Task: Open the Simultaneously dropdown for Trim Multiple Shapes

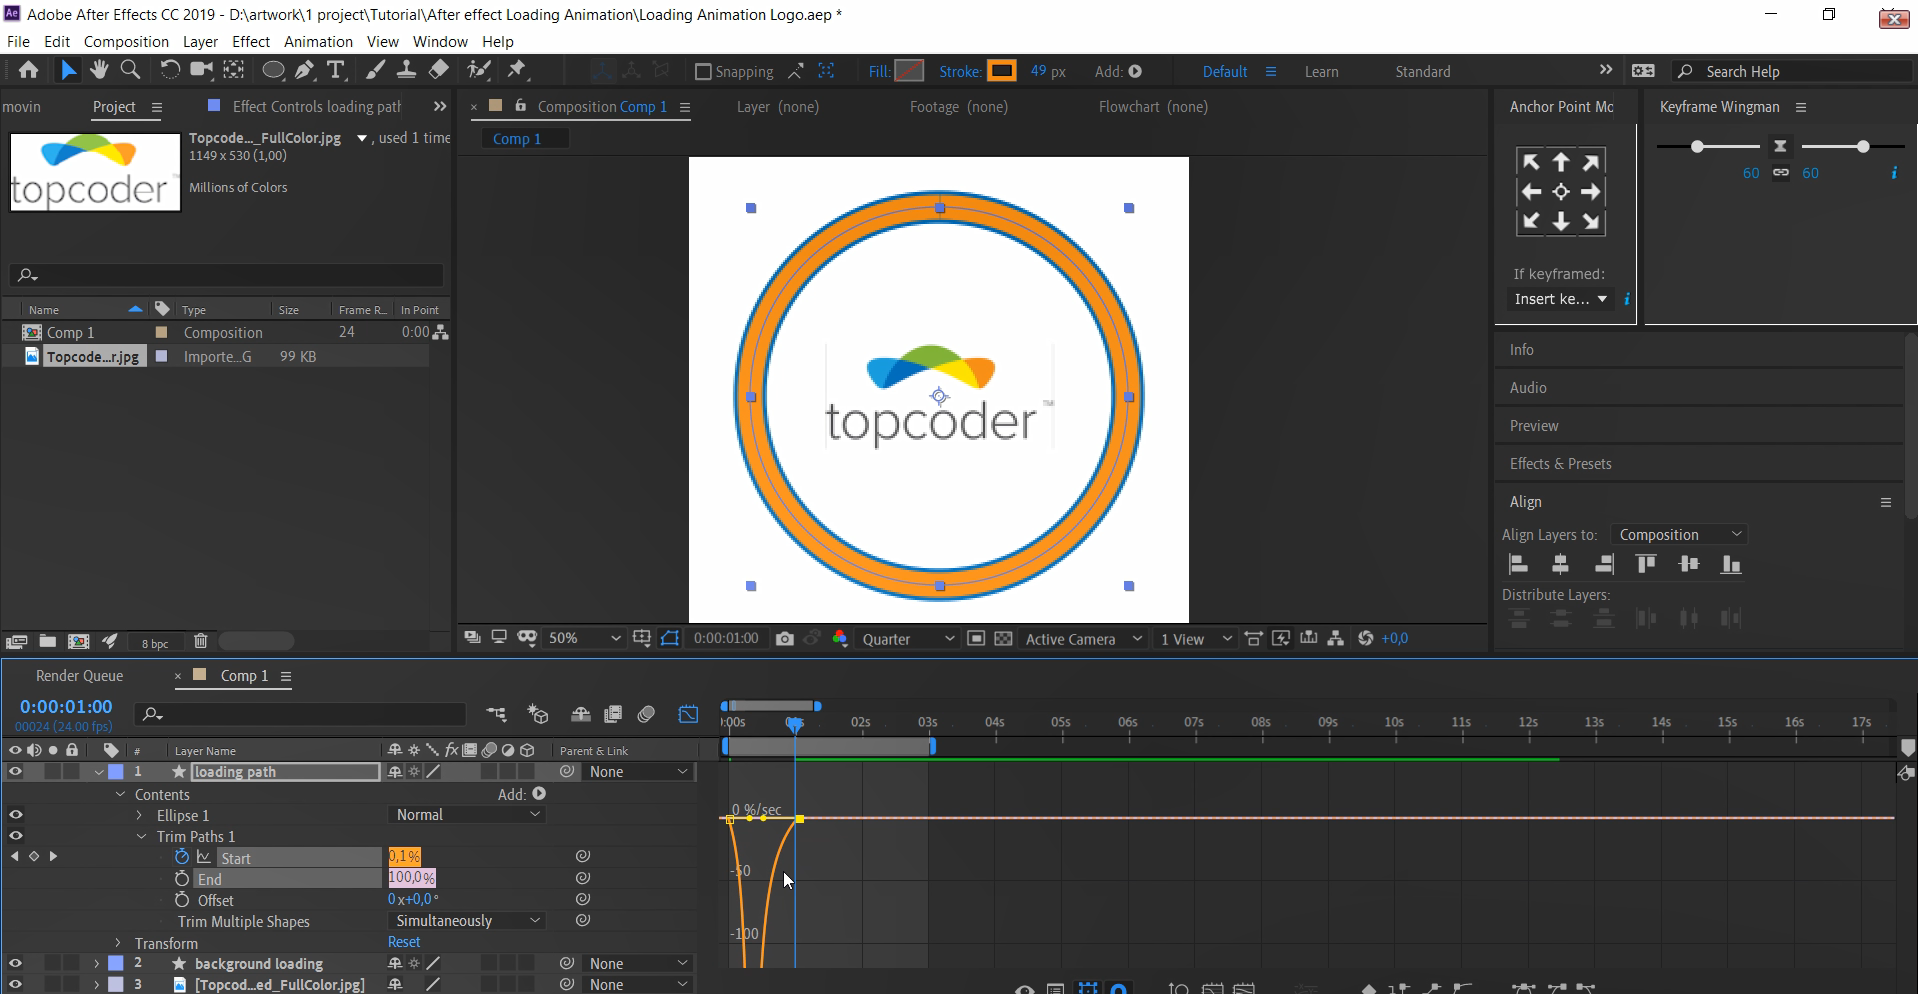Action: pyautogui.click(x=466, y=921)
